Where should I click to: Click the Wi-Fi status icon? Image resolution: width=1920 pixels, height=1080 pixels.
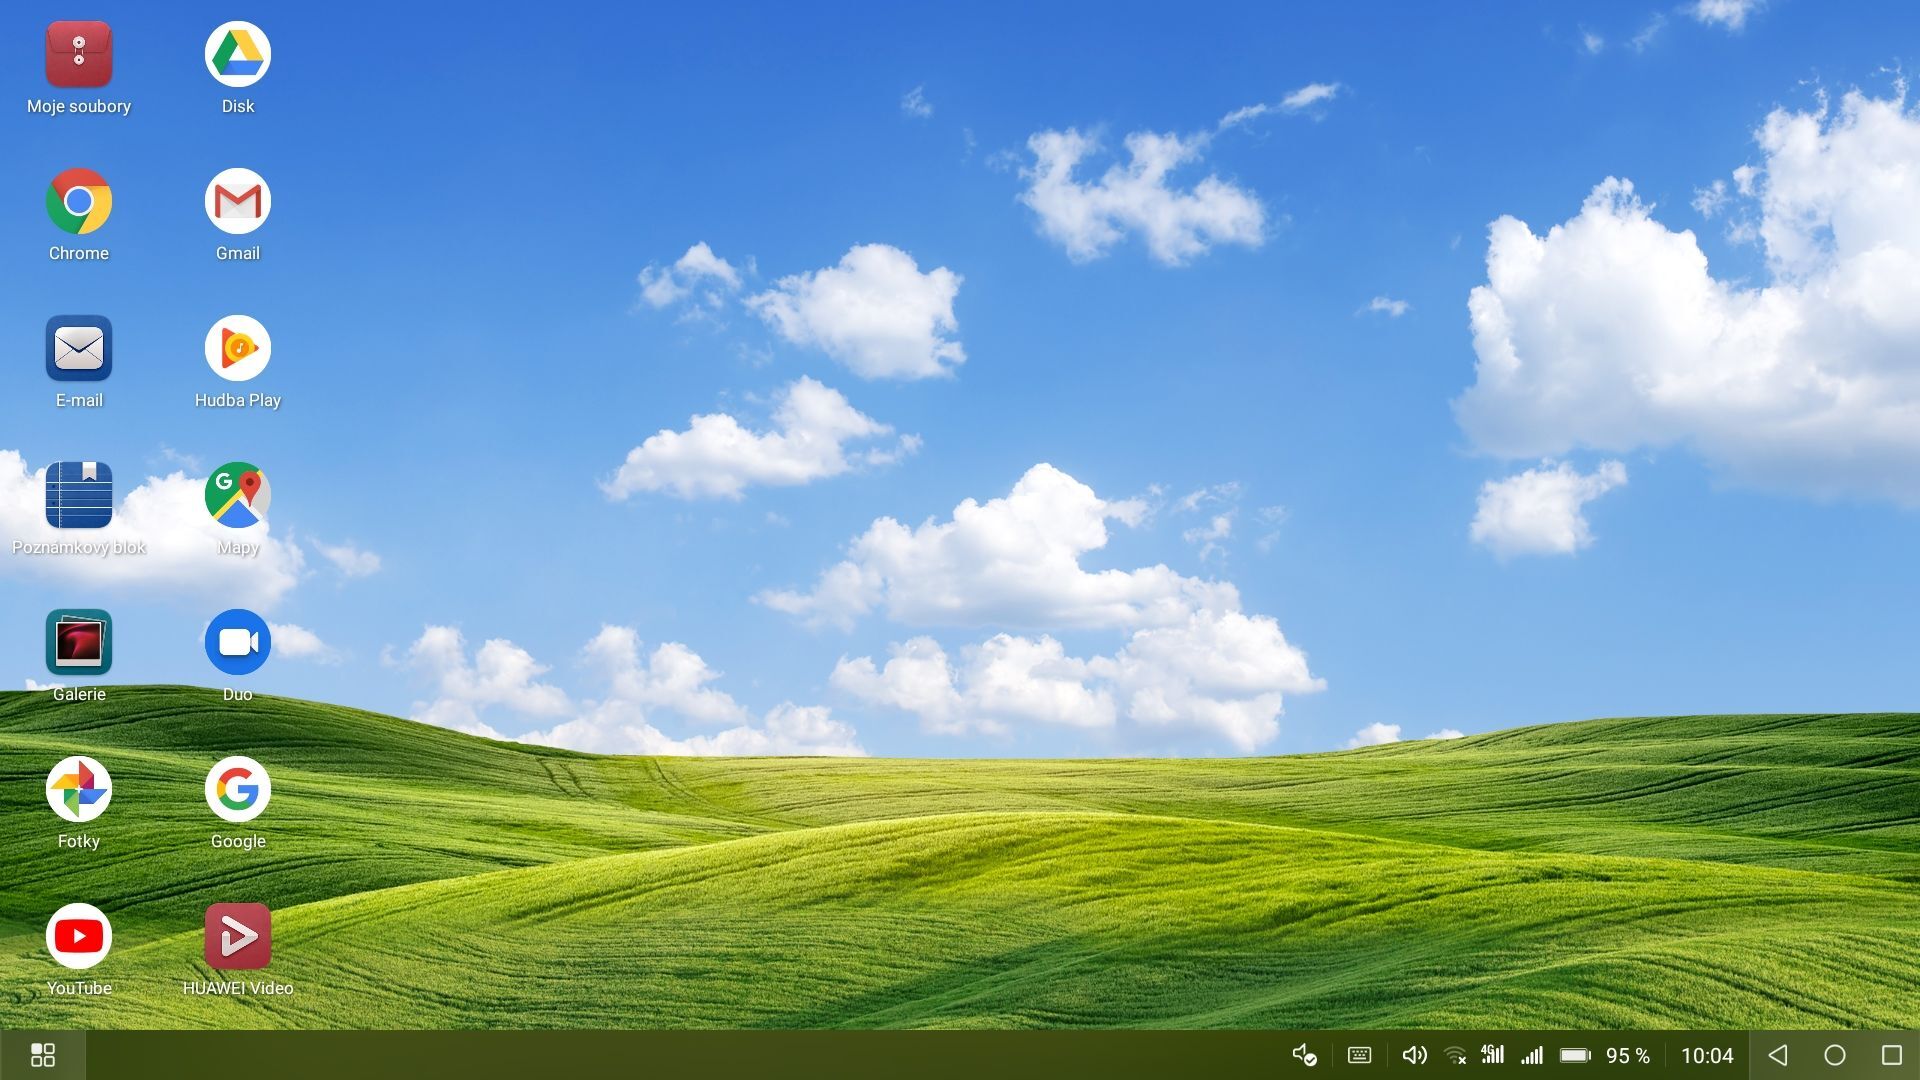coord(1455,1055)
